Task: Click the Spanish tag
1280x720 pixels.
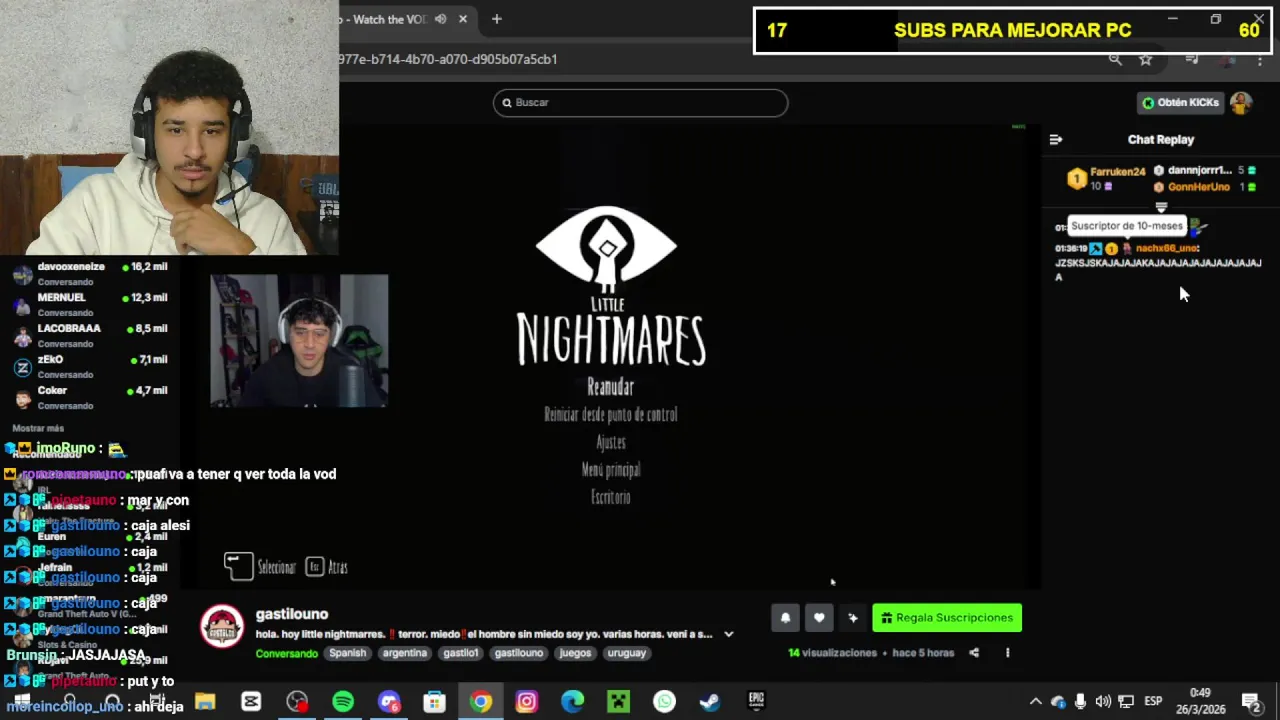Action: click(x=348, y=653)
